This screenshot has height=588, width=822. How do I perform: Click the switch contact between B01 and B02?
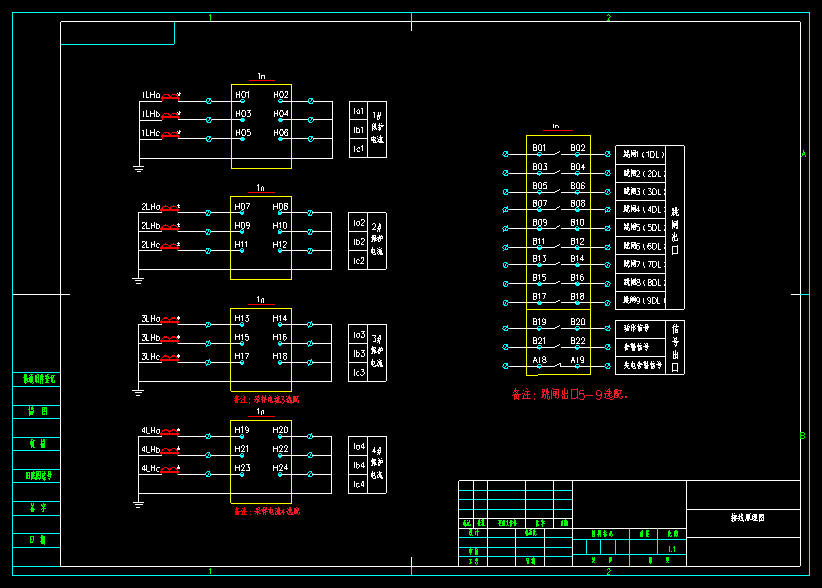coord(558,153)
